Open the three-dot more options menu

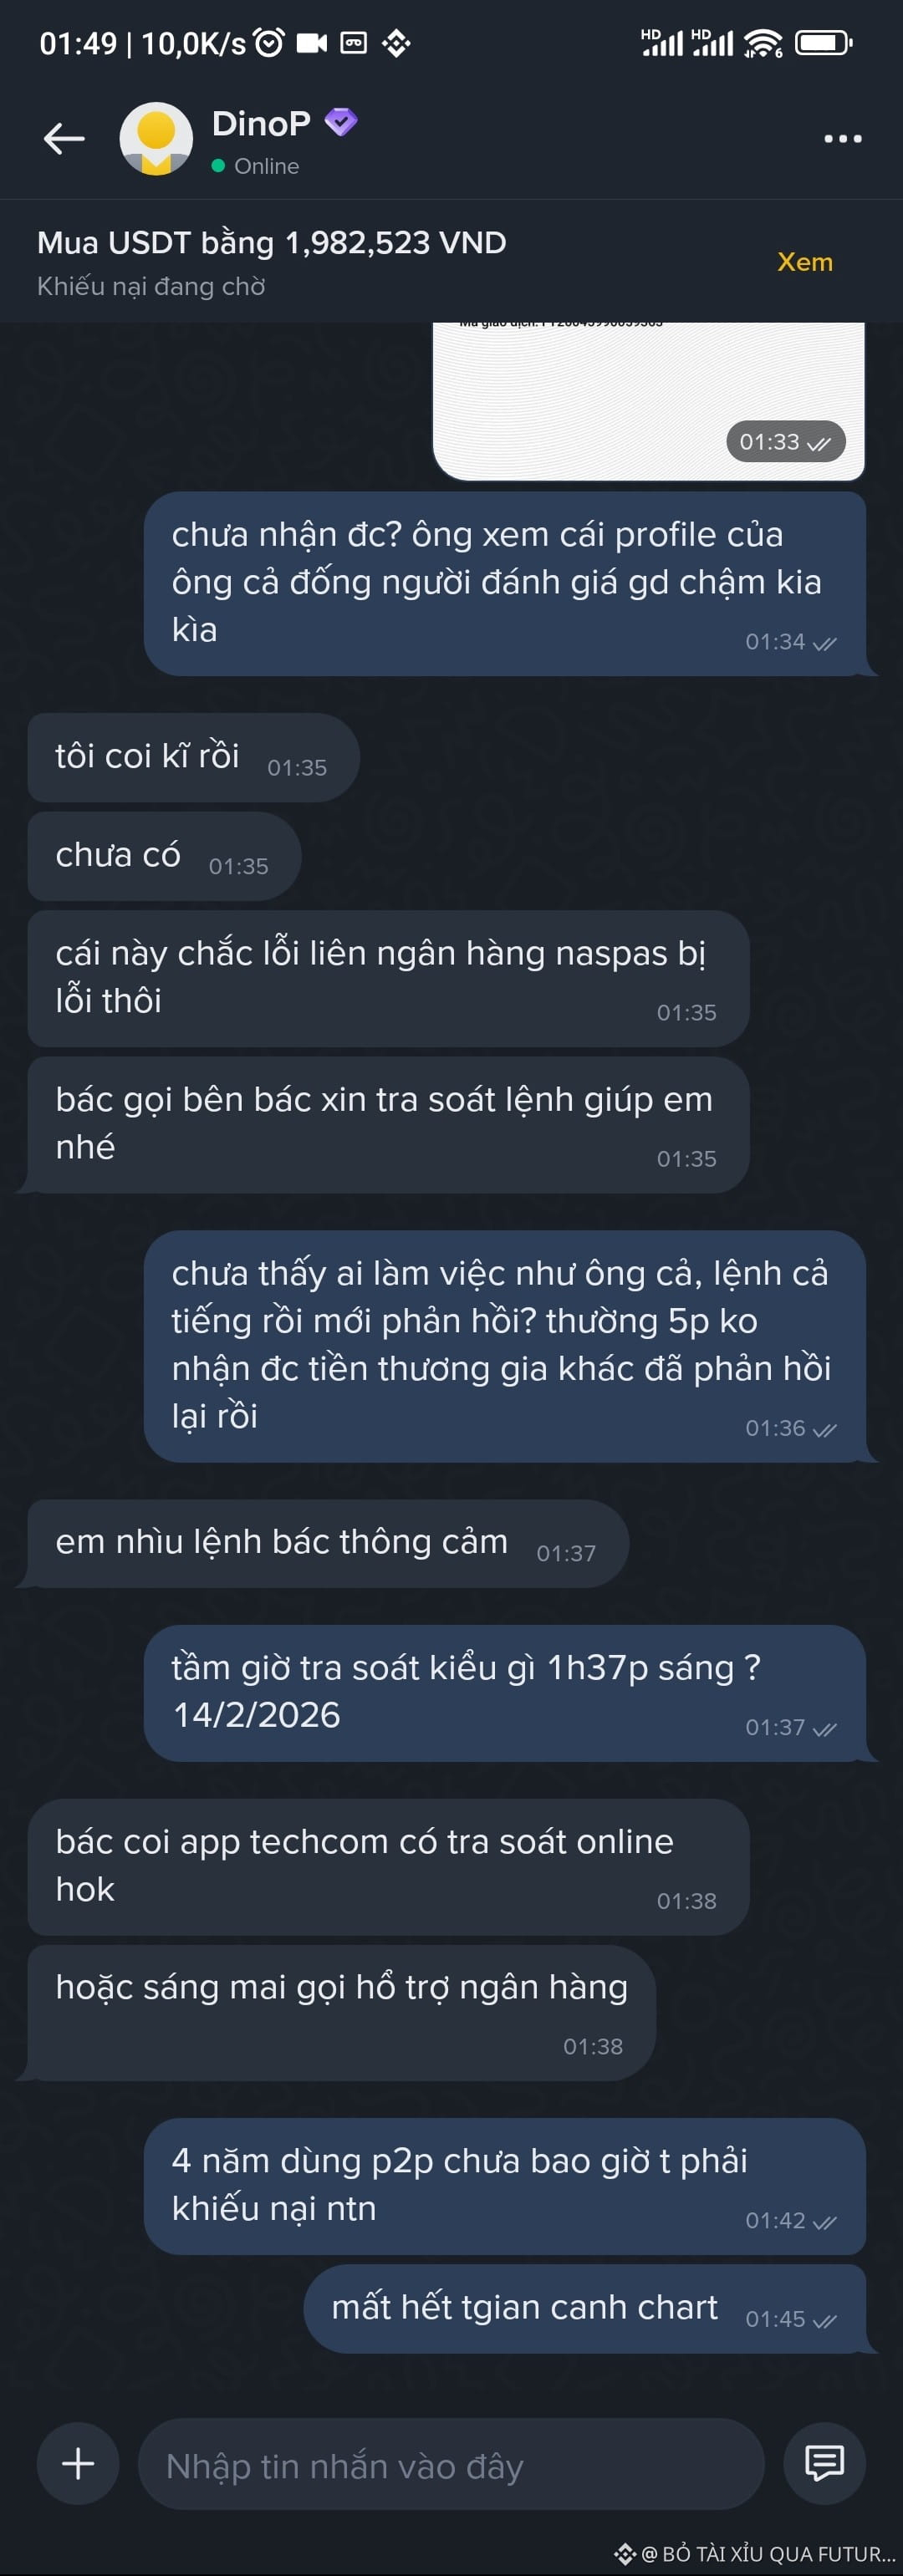click(x=842, y=138)
